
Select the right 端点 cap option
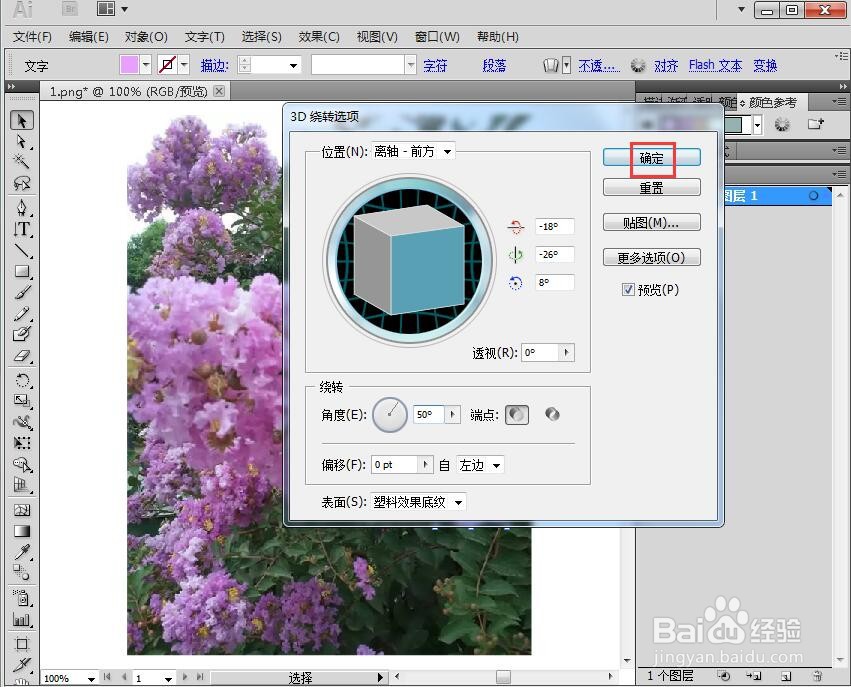click(x=552, y=413)
